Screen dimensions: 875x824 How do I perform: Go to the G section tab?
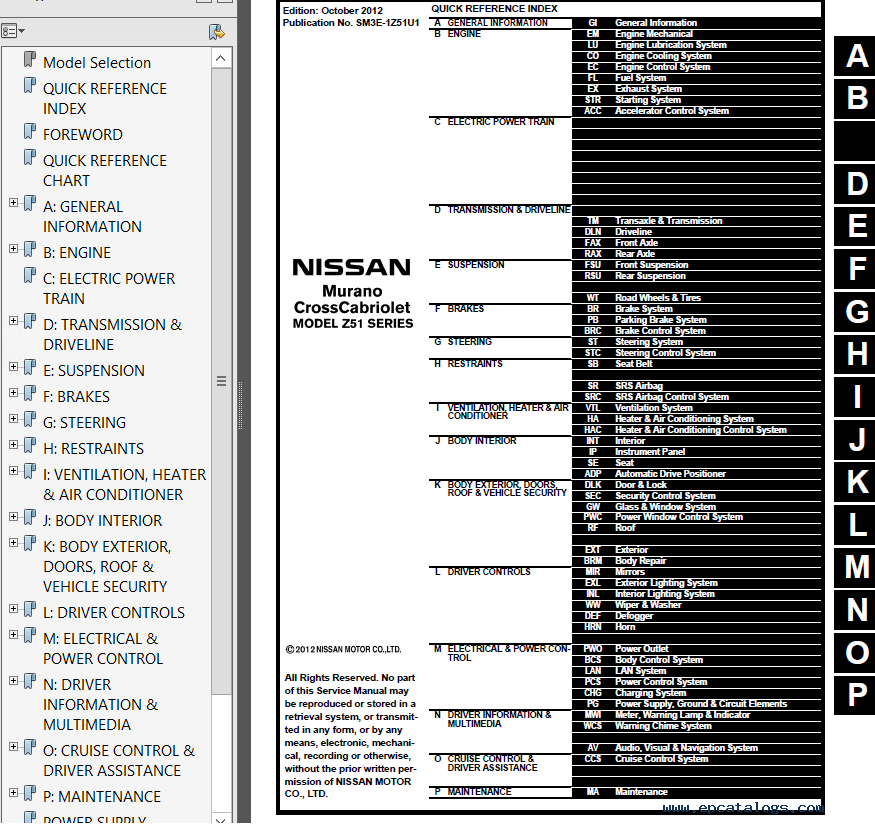tap(855, 312)
